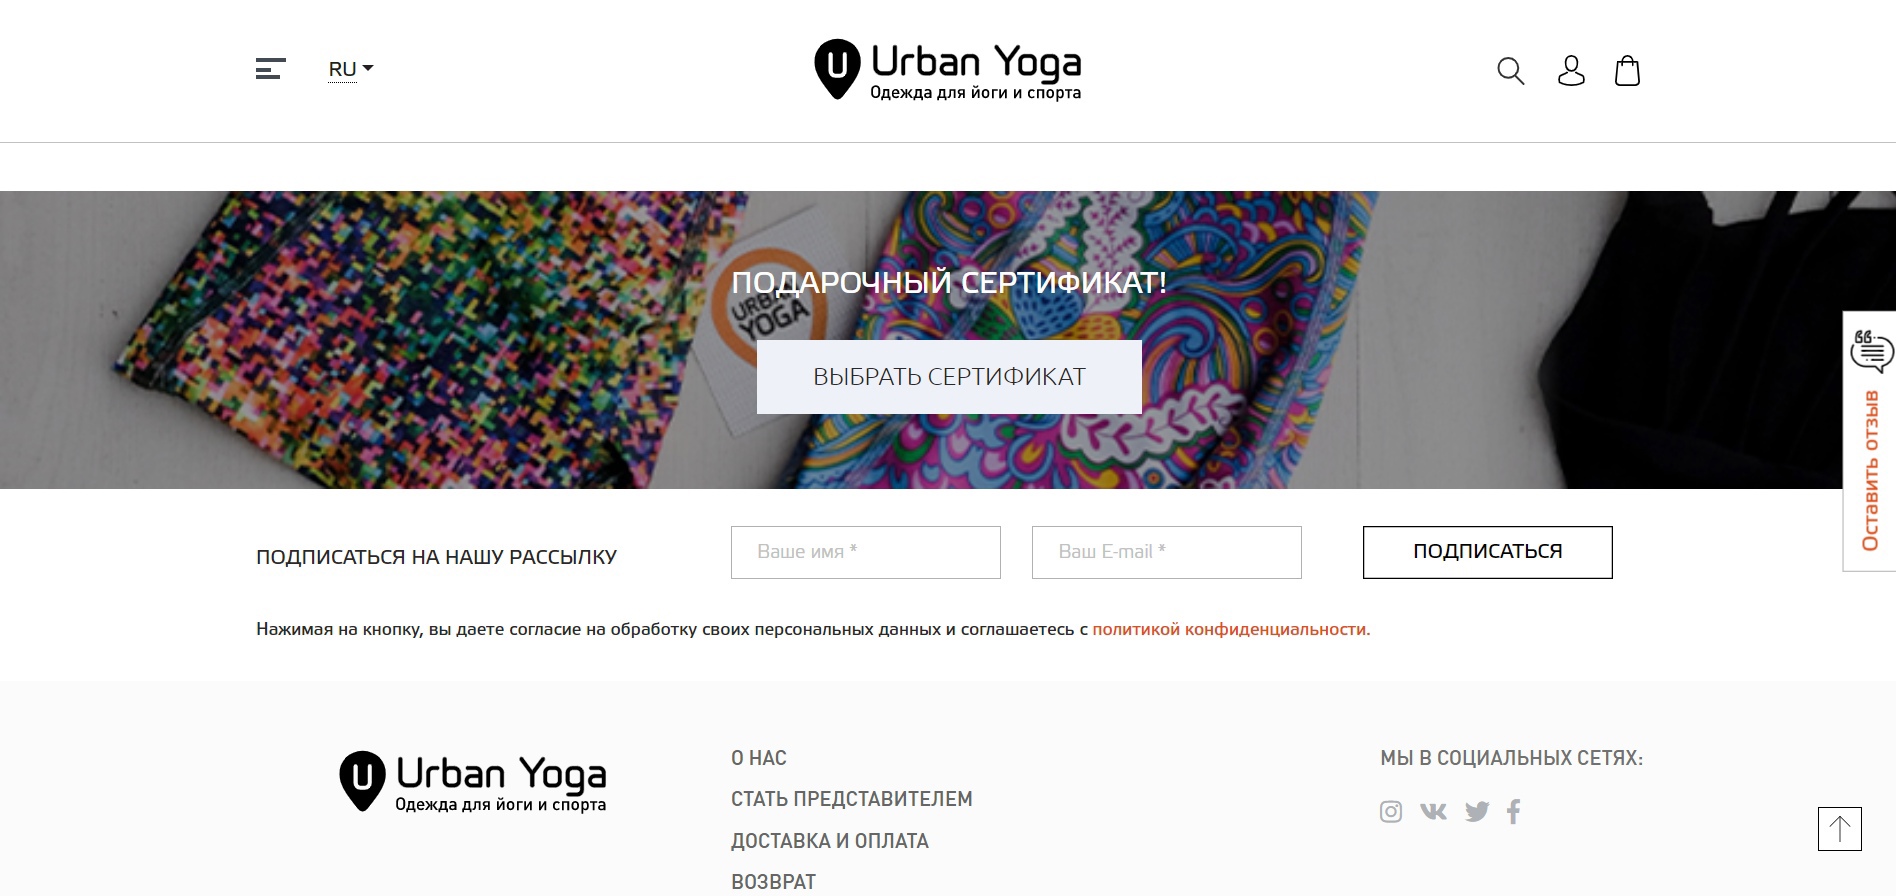Screen dimensions: 1896x896
Task: Click the Ваше имя input field
Action: pyautogui.click(x=866, y=552)
